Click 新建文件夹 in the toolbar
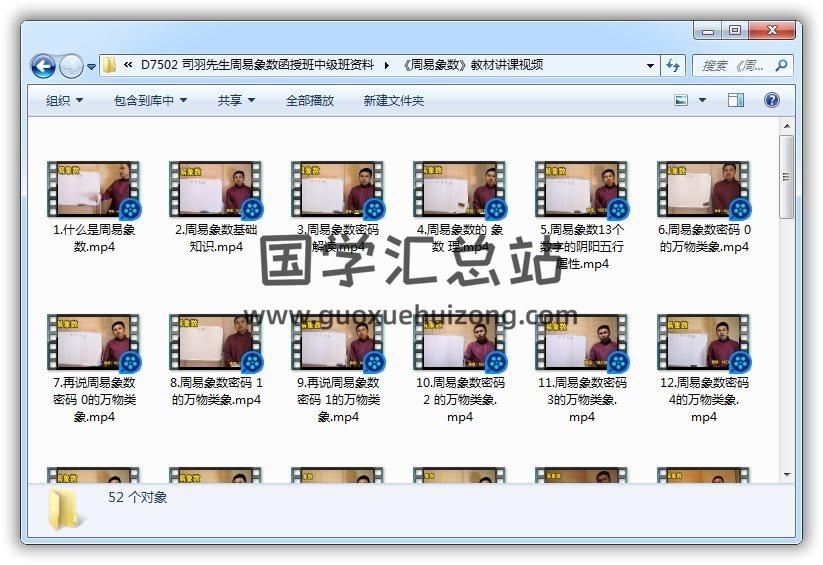The image size is (823, 565). click(x=394, y=100)
